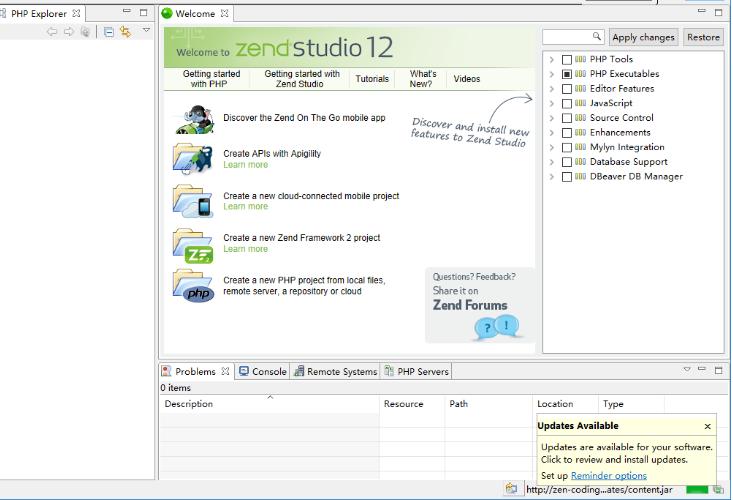Screen dimensions: 733x500
Task: Expand the Mylyn Integration tree node
Action: pos(552,147)
